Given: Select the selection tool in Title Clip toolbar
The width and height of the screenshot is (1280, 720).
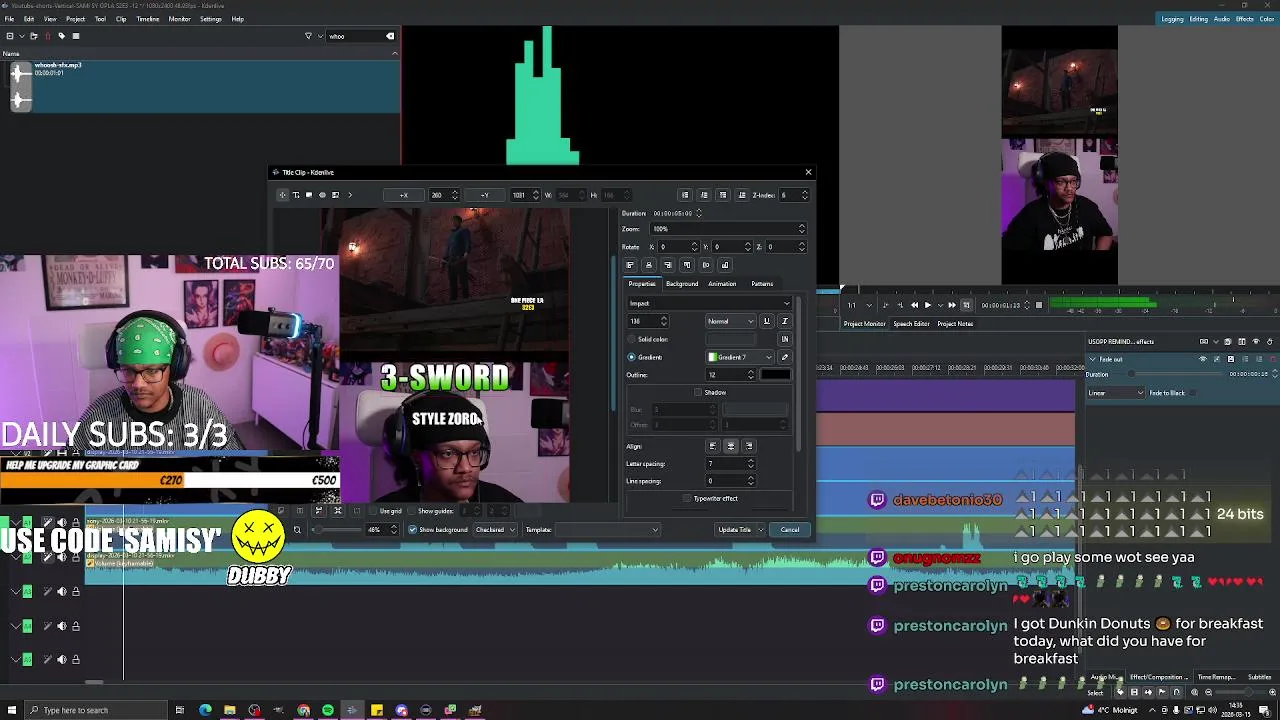Looking at the screenshot, I should [283, 195].
